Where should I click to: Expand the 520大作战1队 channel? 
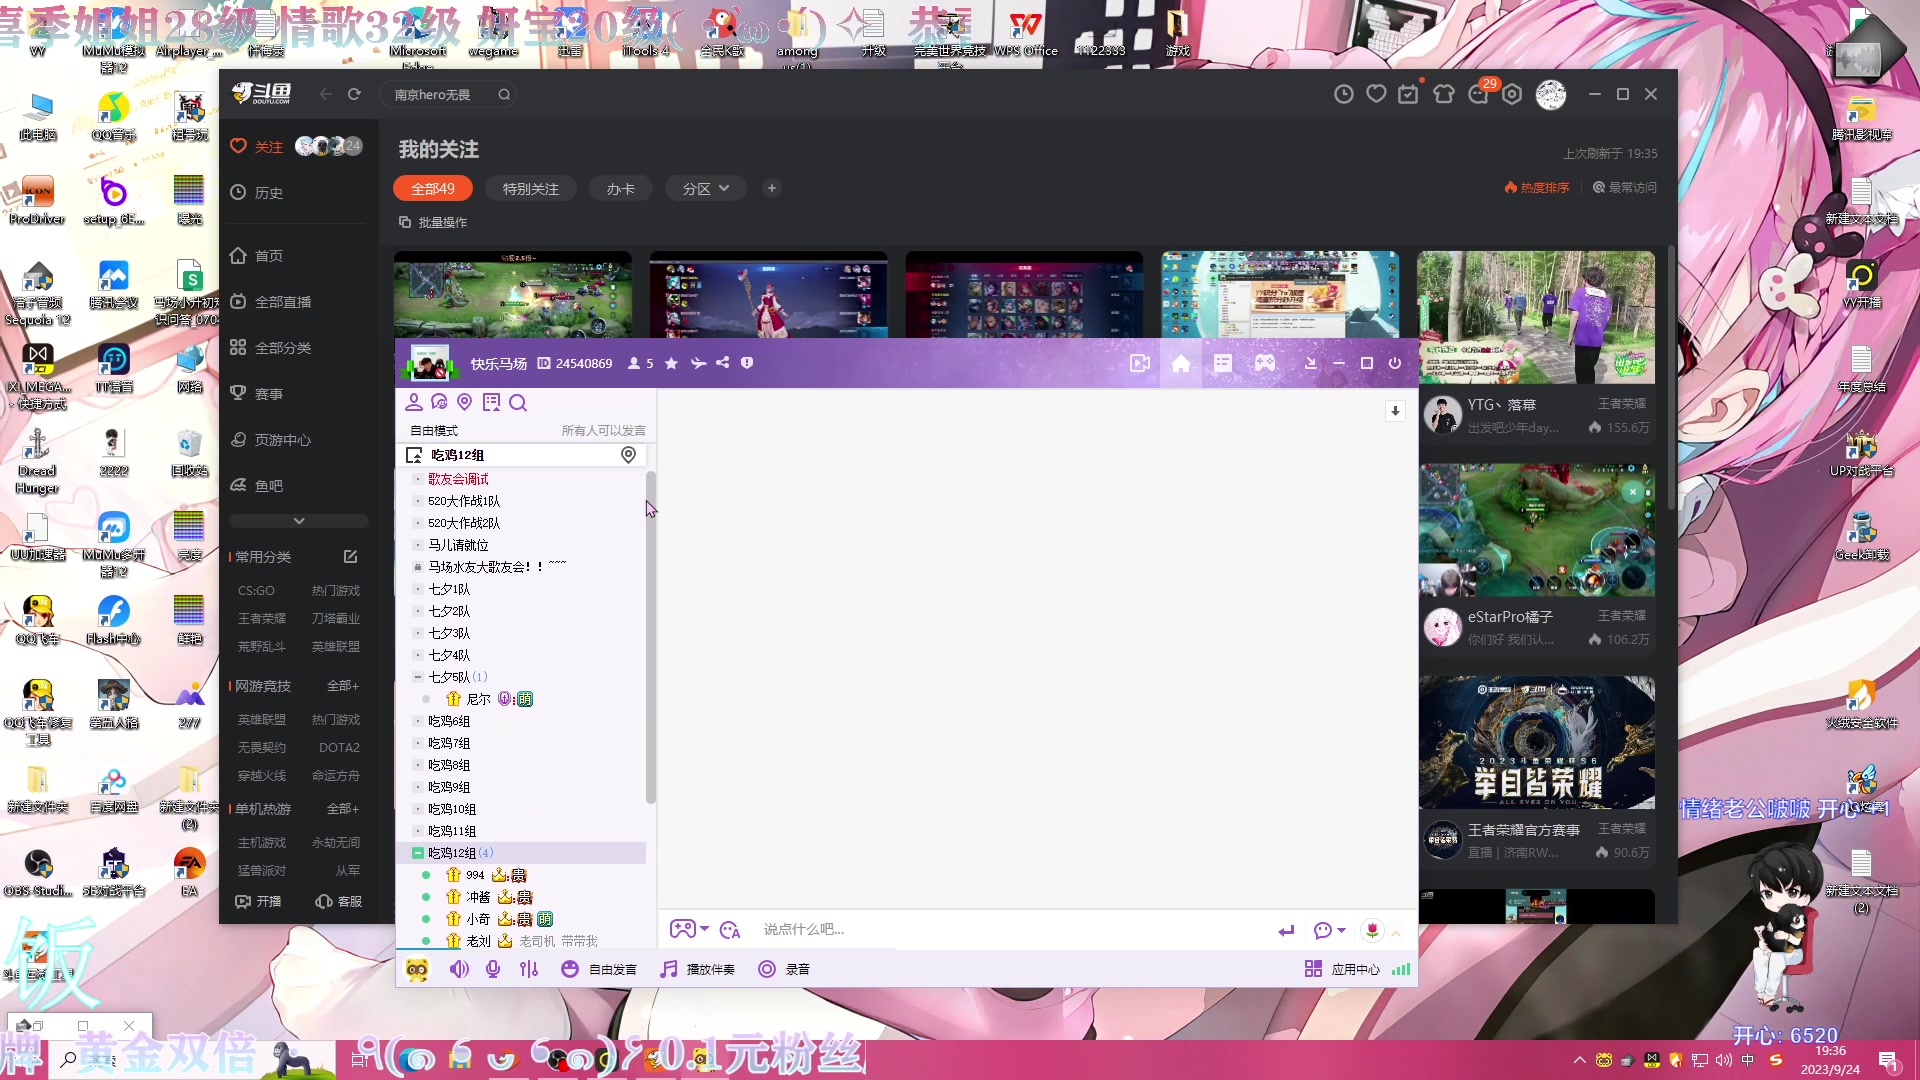coord(418,501)
